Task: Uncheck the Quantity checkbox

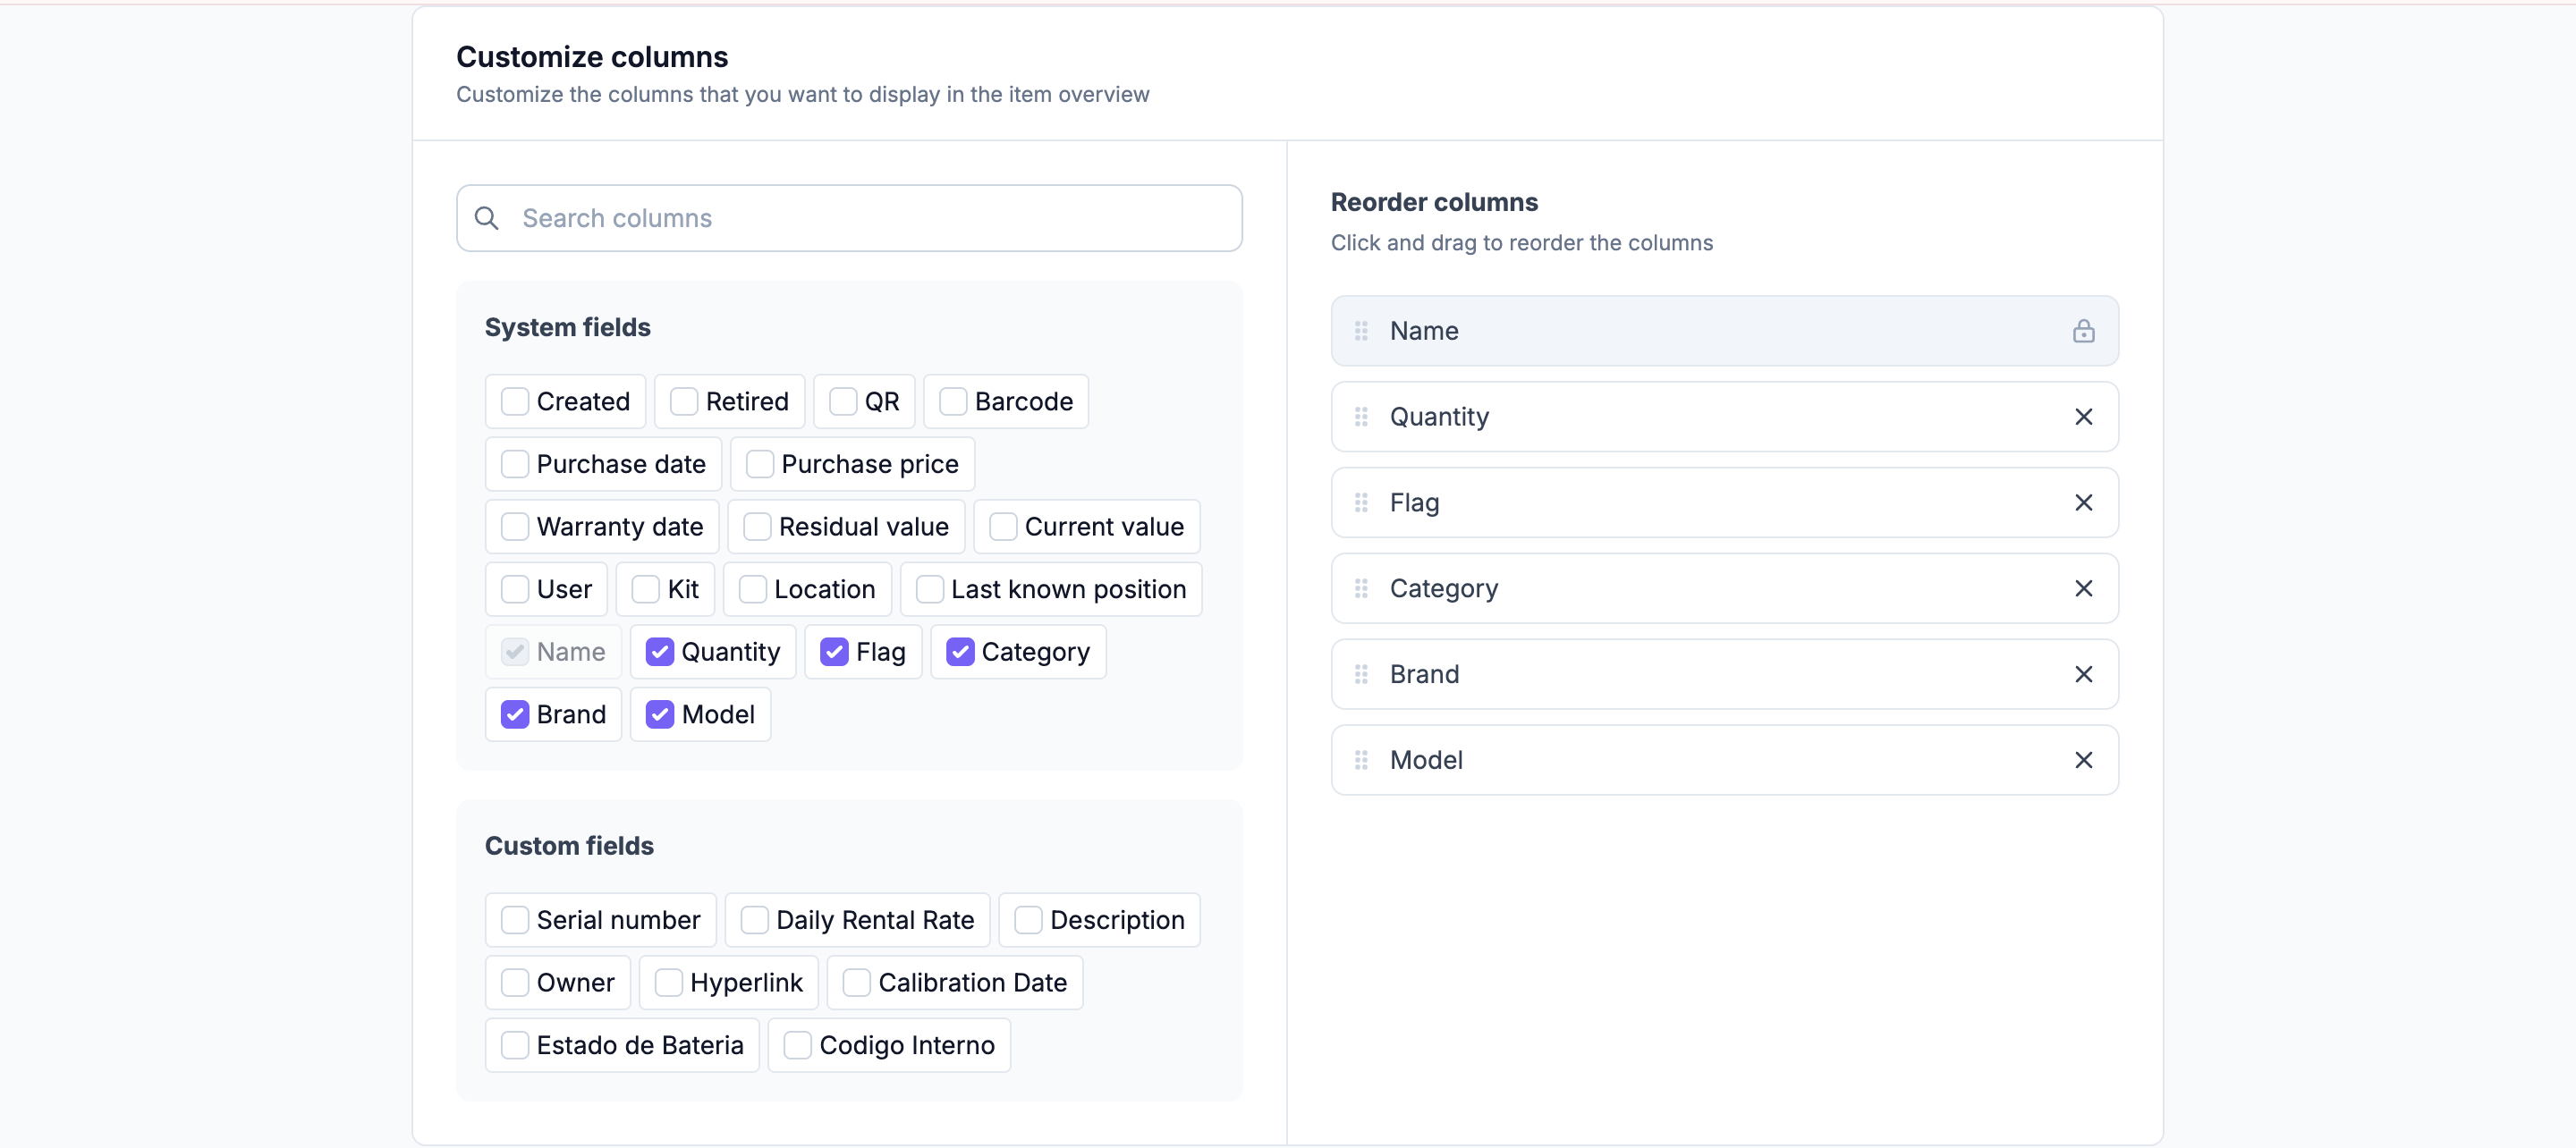Action: 660,653
